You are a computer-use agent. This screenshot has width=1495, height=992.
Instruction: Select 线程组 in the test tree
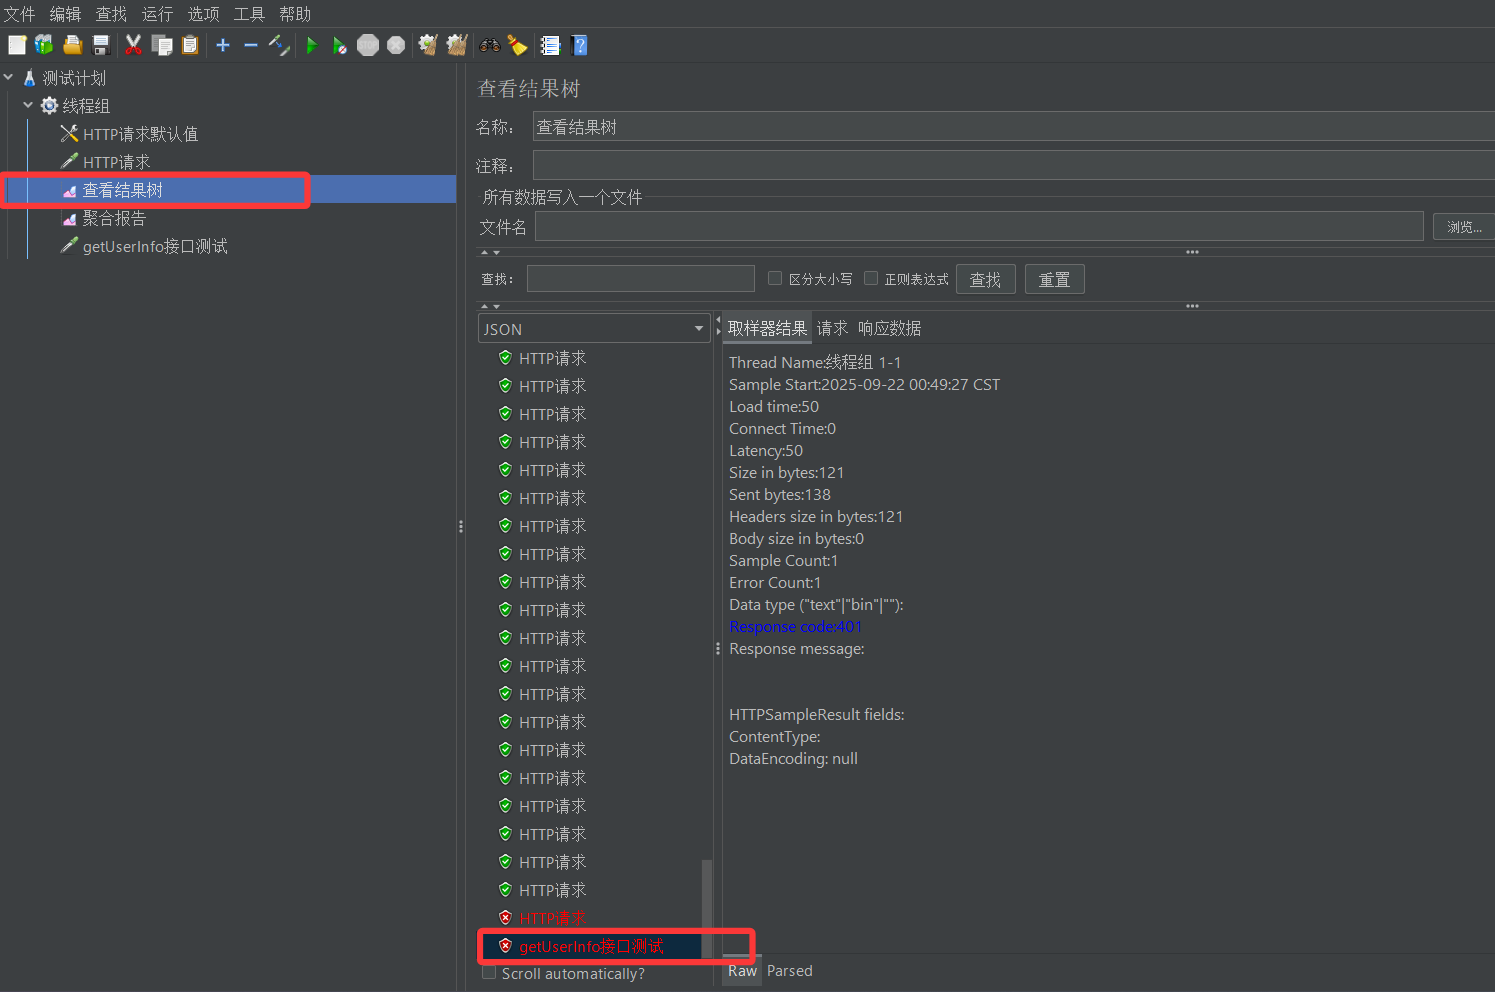[x=86, y=106]
